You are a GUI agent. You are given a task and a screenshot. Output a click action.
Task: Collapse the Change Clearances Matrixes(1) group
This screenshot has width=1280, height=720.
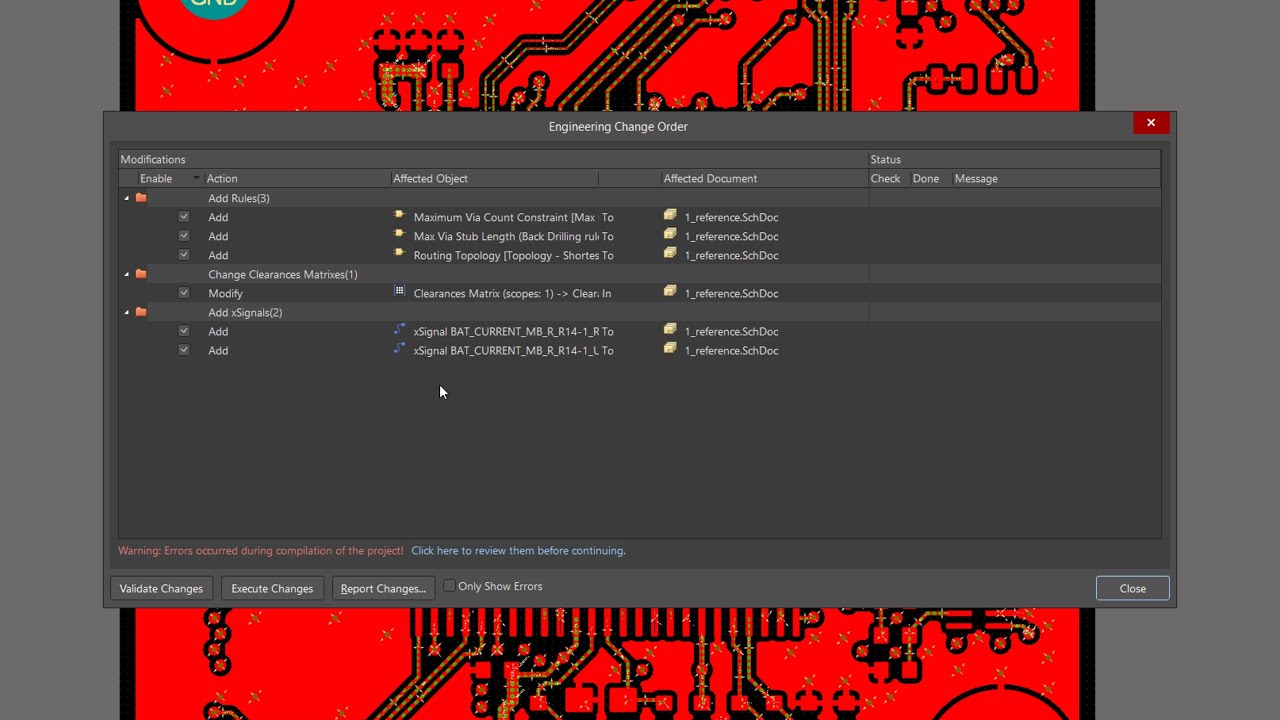(x=127, y=275)
